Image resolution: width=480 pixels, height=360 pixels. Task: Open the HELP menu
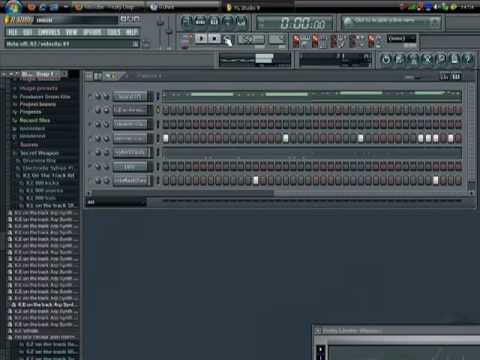point(132,32)
